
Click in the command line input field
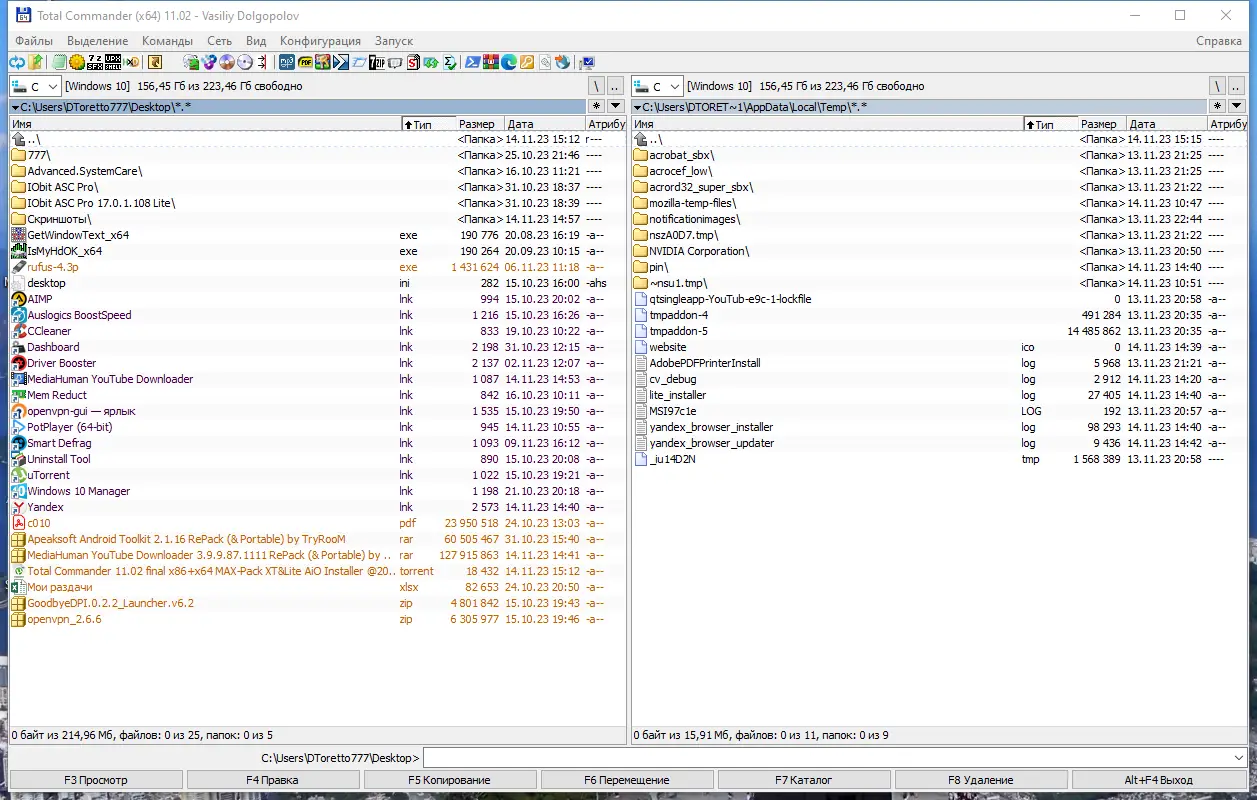tap(827, 758)
